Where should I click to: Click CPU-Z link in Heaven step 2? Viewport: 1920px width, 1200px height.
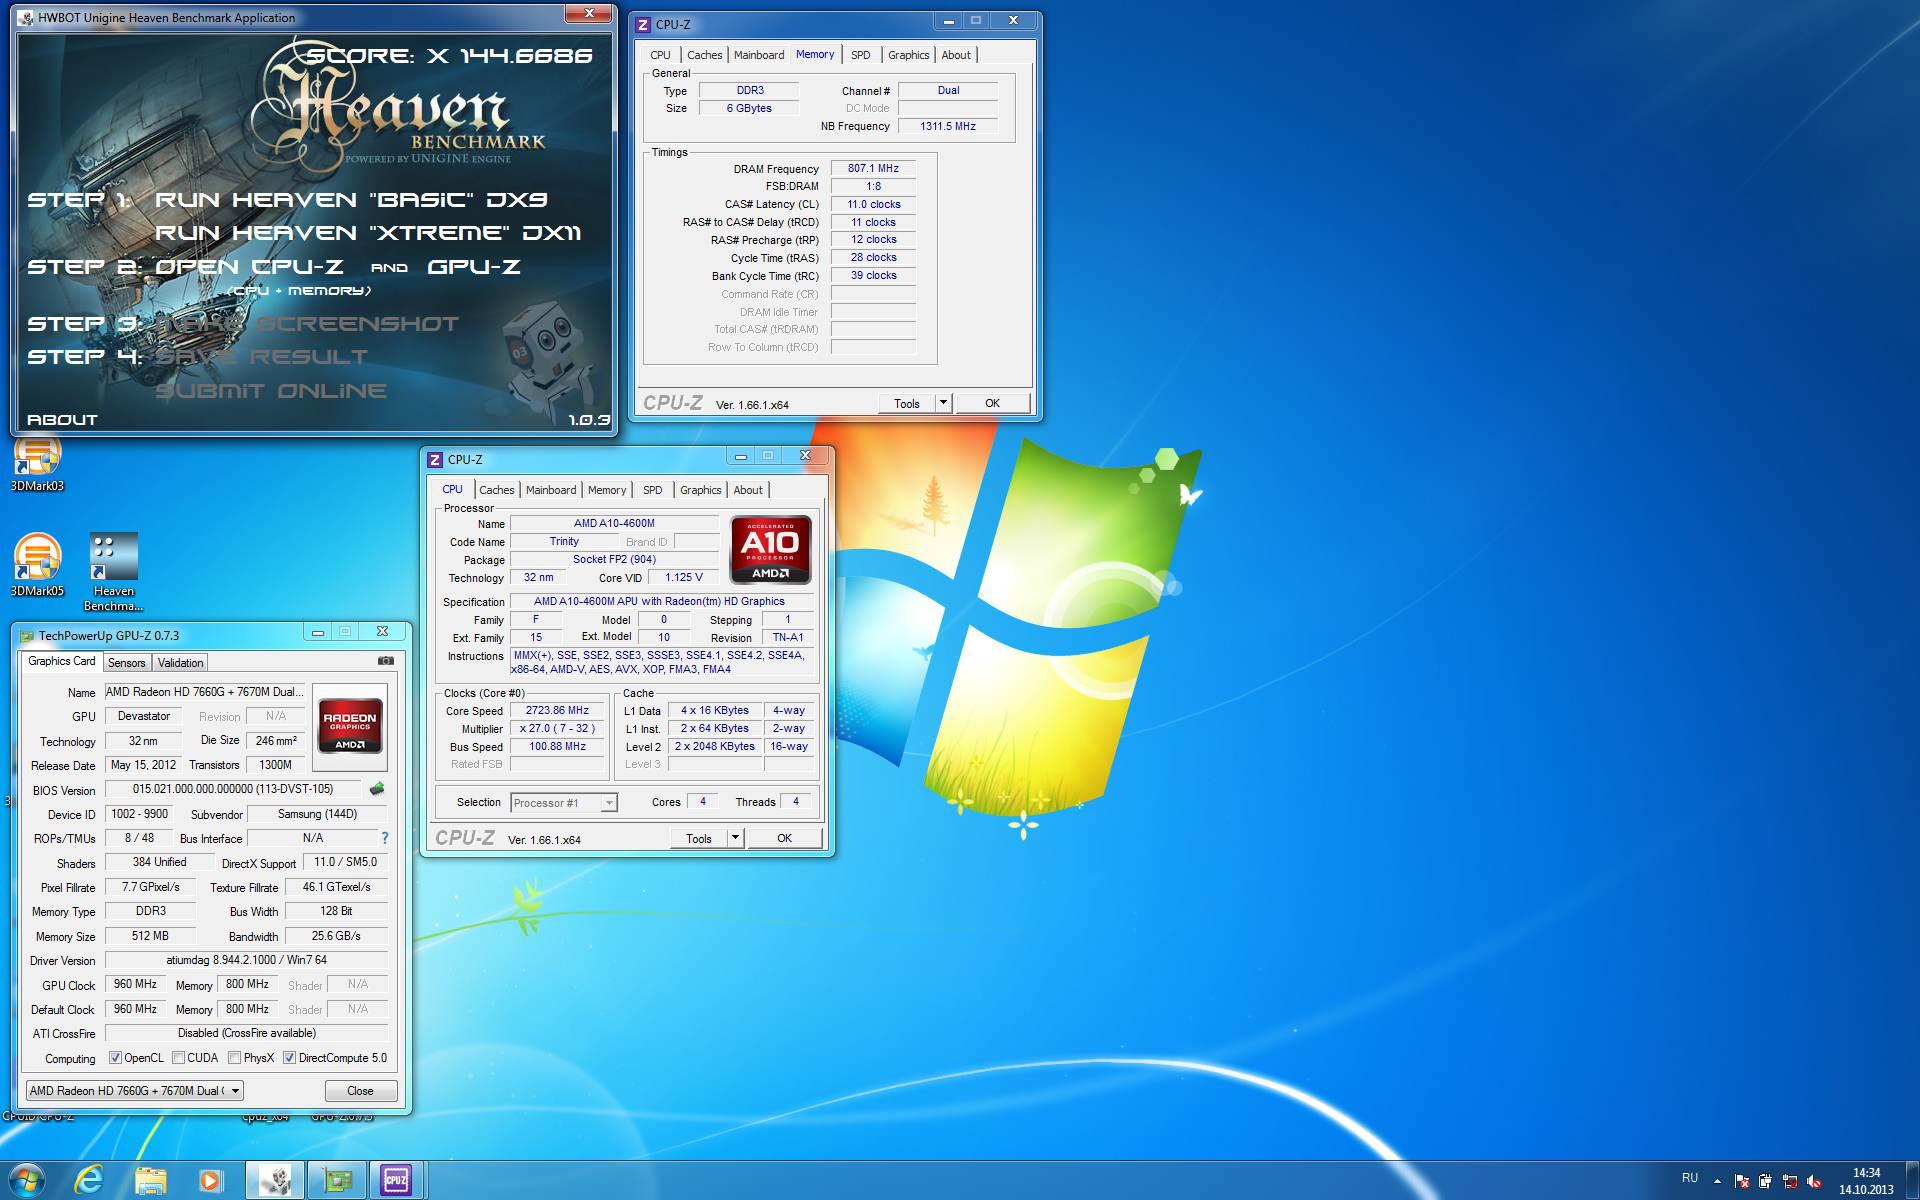(x=297, y=267)
